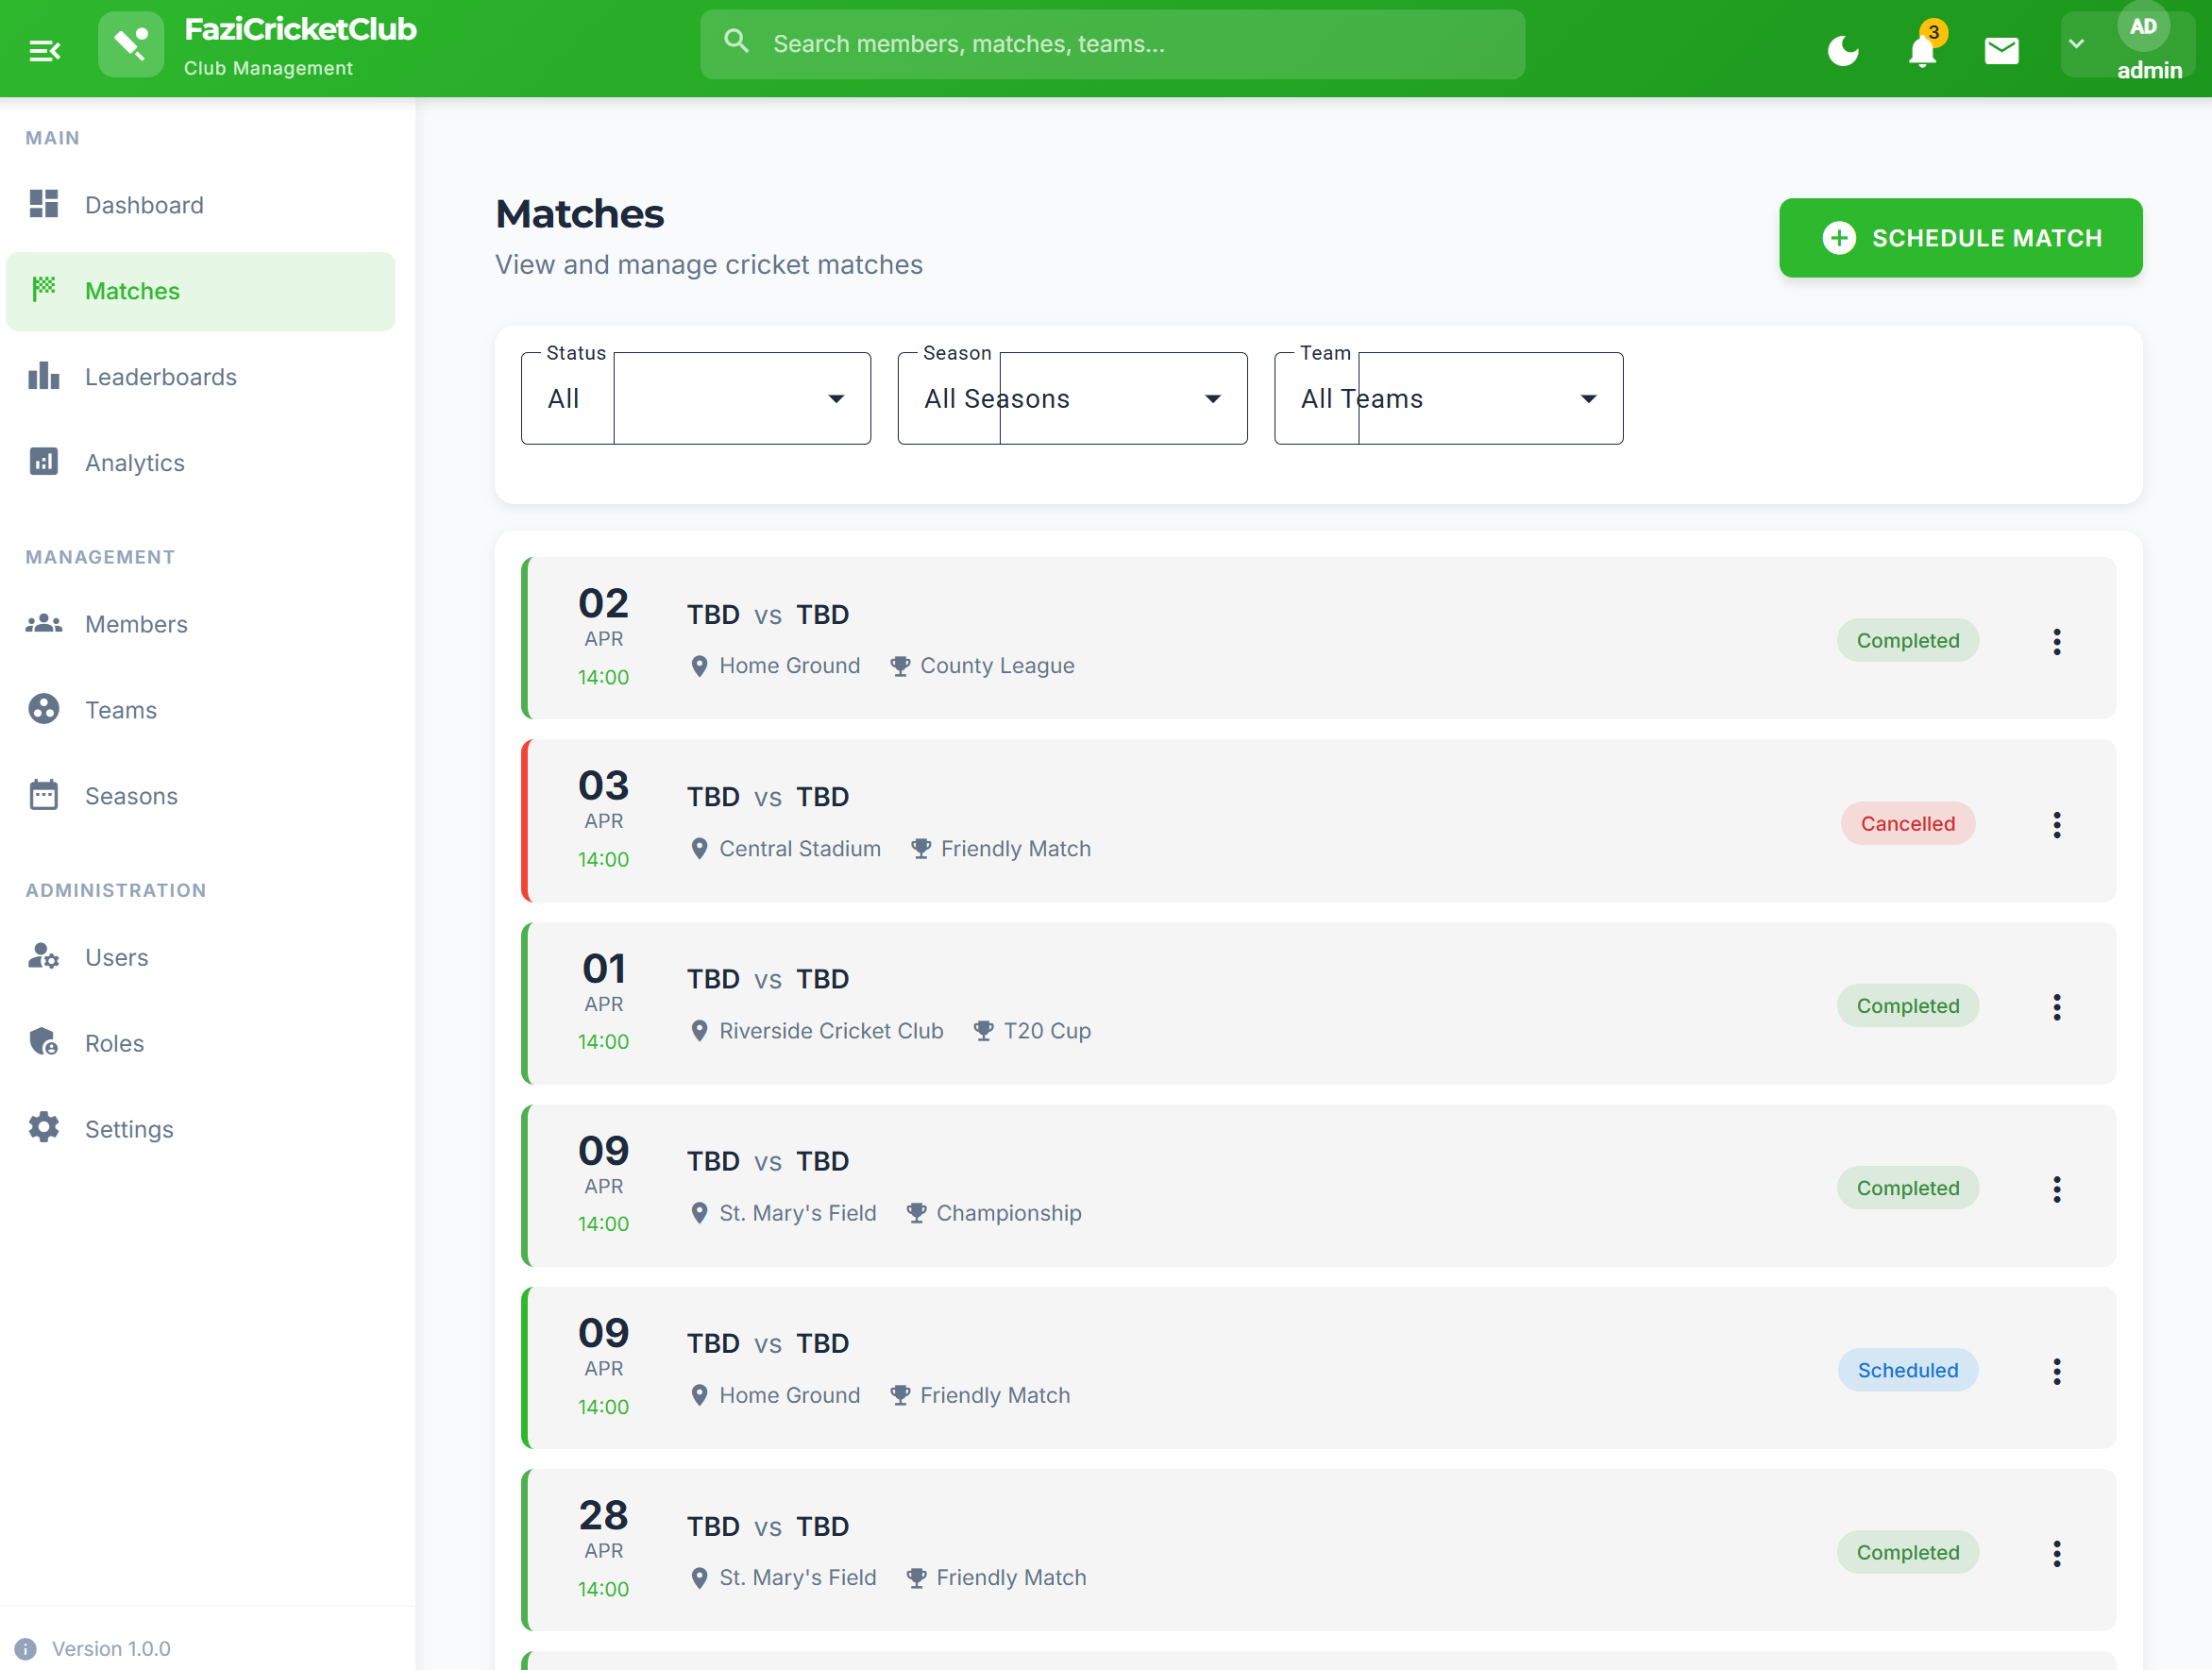This screenshot has width=2212, height=1670.
Task: Open Settings in the sidebar
Action: pos(200,1129)
